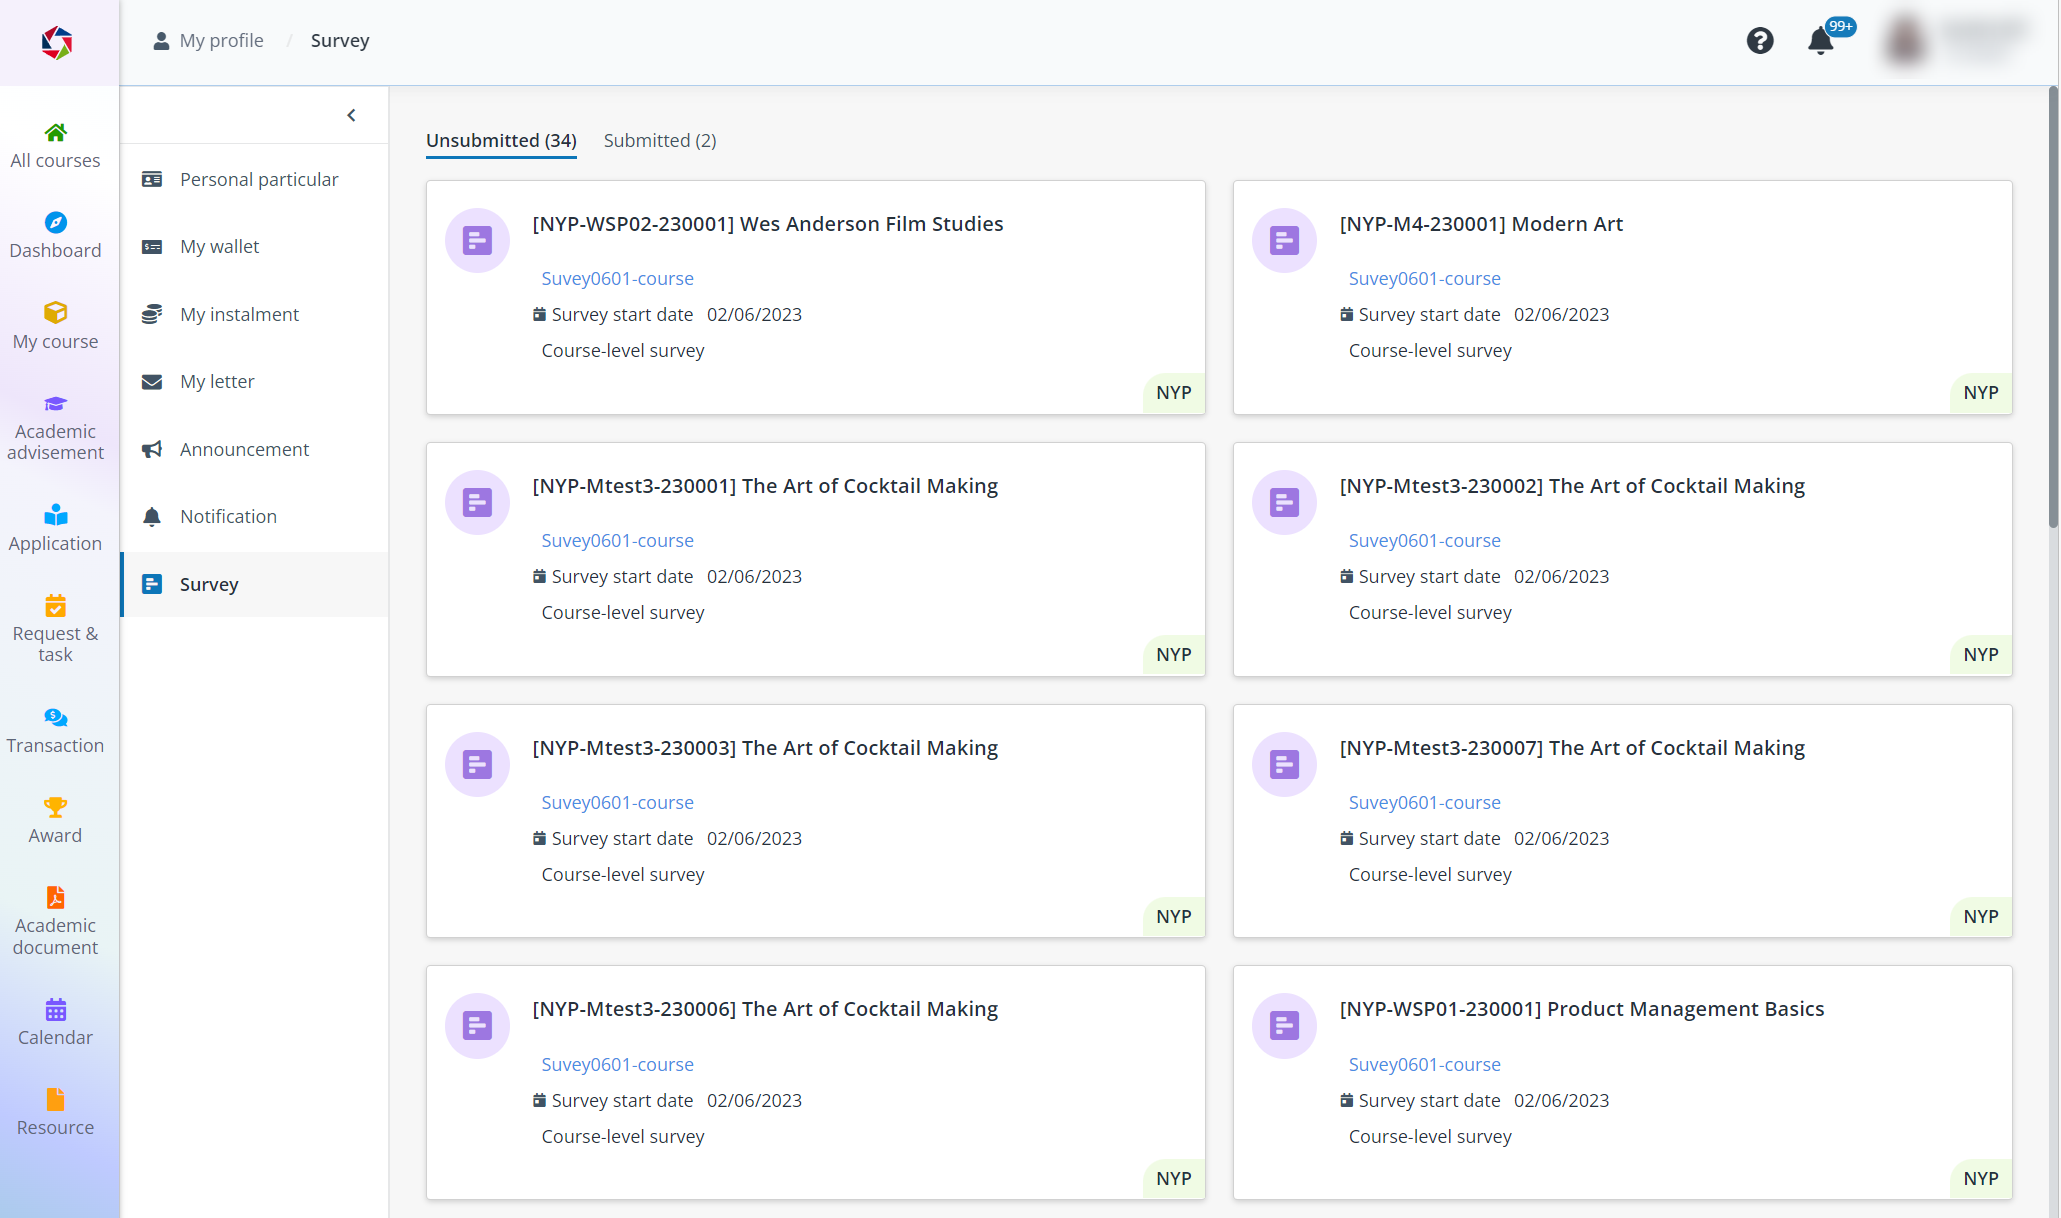2061x1218 pixels.
Task: Click NYP tag on Wes Anderson card
Action: coord(1174,393)
